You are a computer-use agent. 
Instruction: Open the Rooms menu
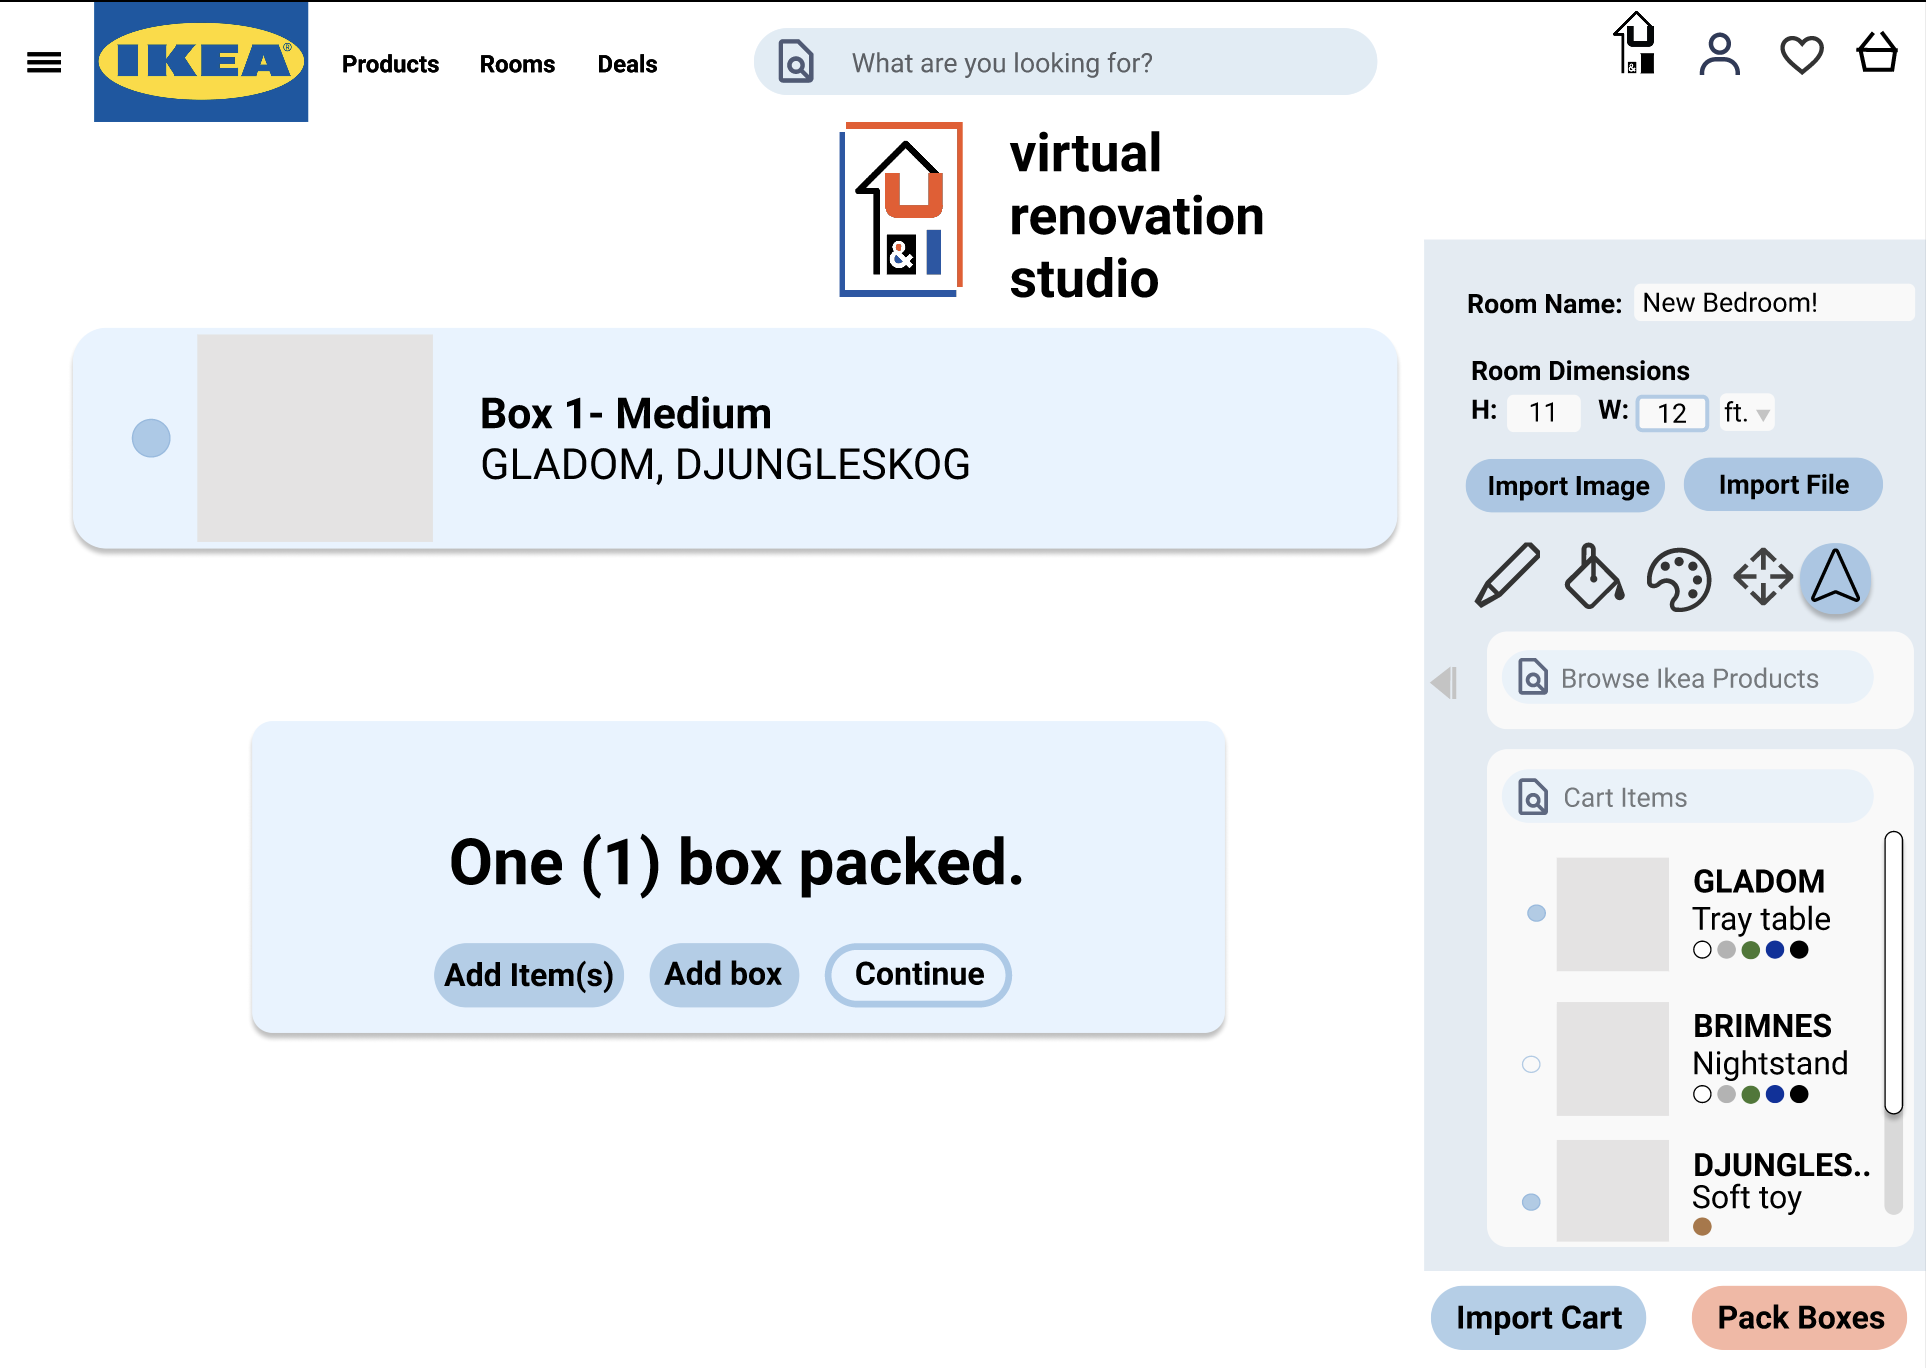517,64
